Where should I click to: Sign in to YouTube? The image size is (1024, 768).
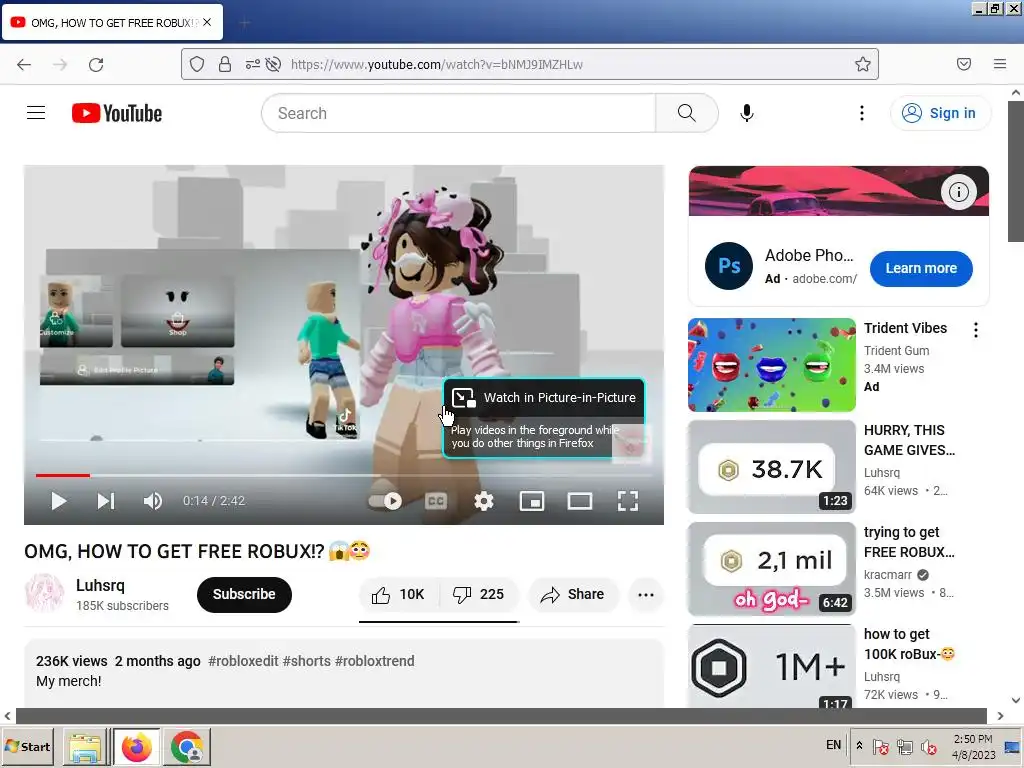pyautogui.click(x=940, y=113)
